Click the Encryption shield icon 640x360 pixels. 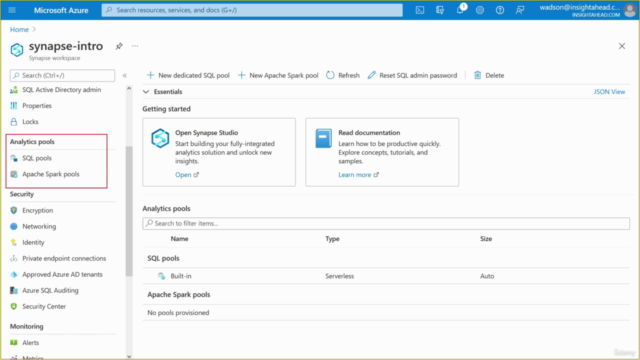(14, 210)
